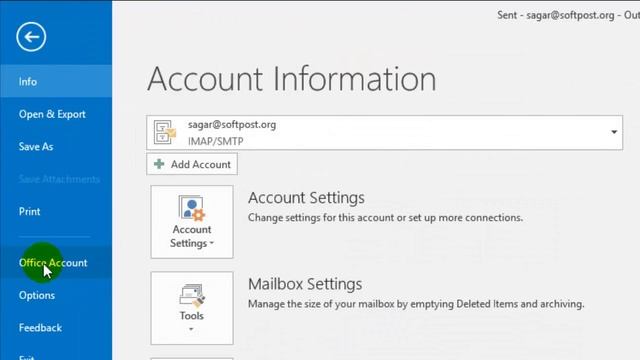This screenshot has width=640, height=360.
Task: Select the sagar@softpost.org account text
Action: click(232, 124)
